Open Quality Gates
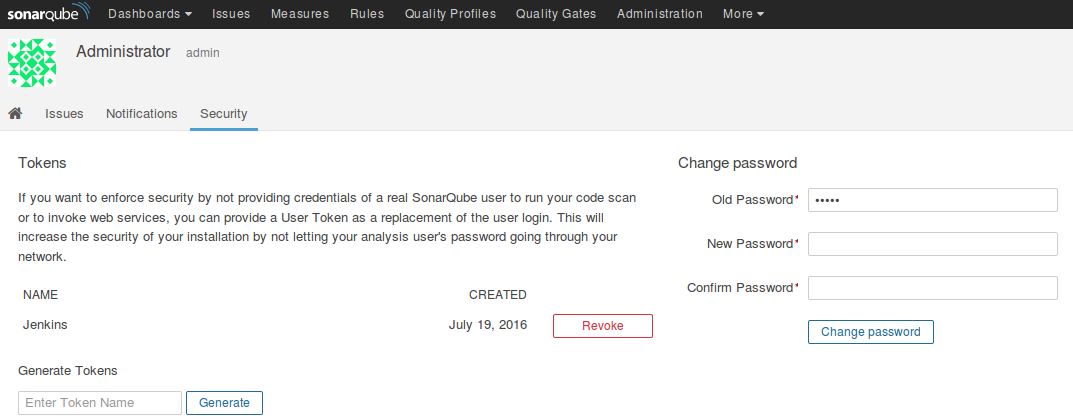 pos(556,14)
